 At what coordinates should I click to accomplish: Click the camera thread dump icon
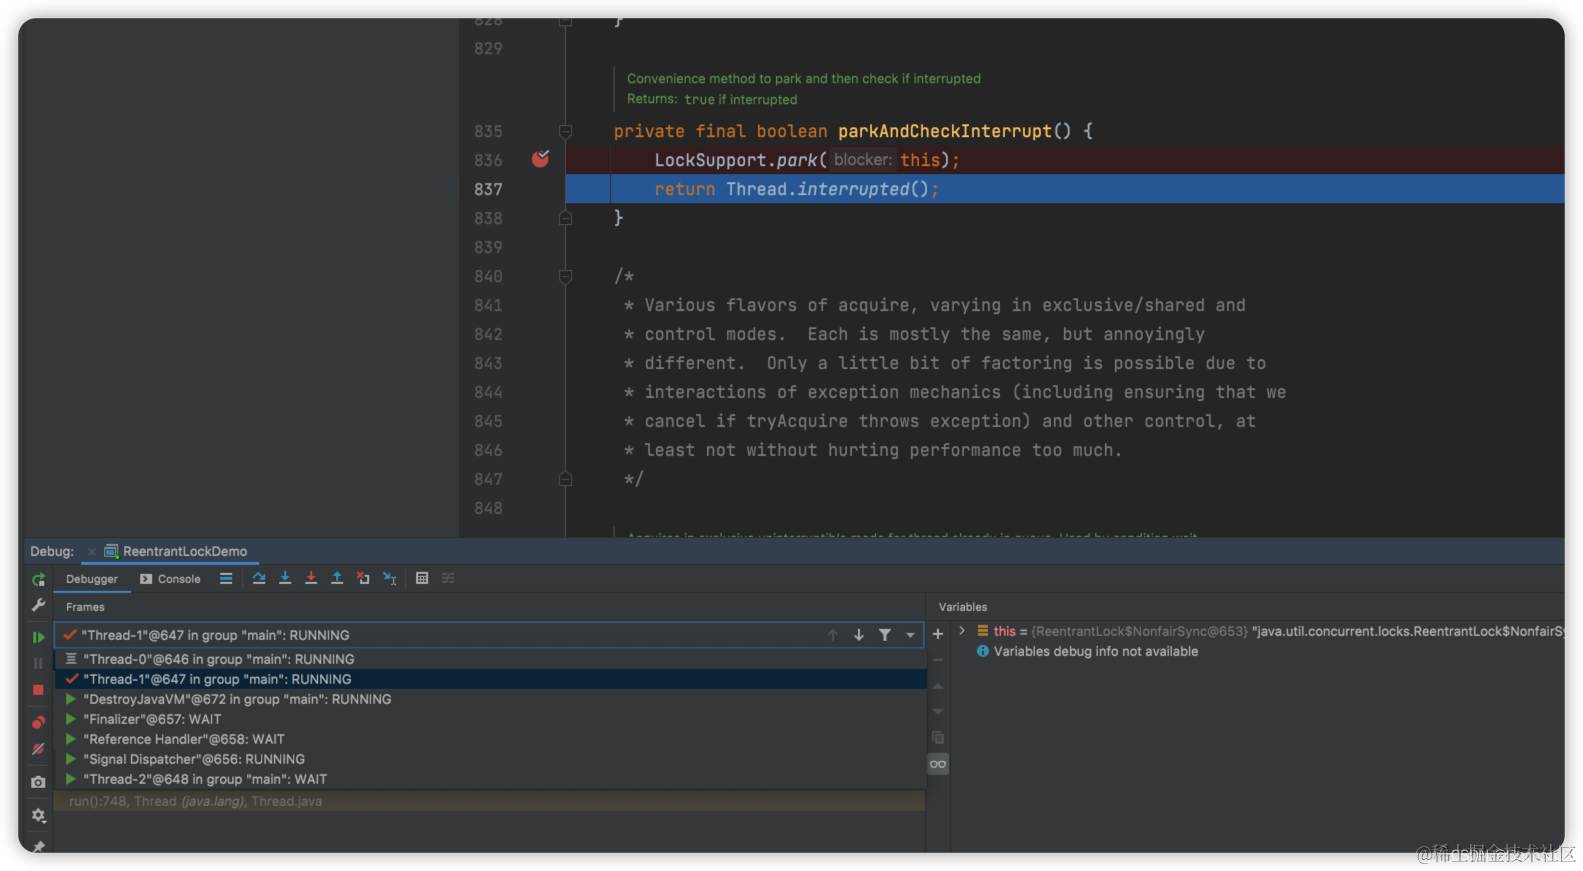point(38,782)
